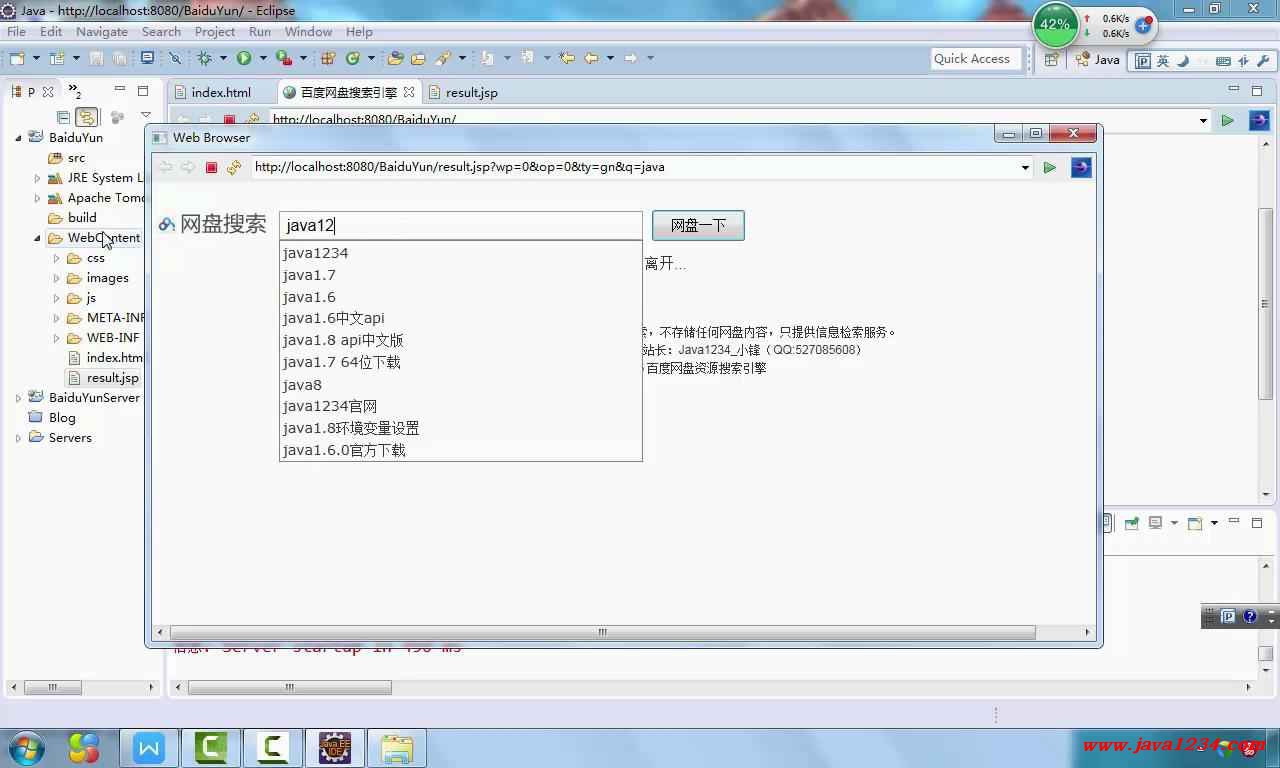Open Package Explorer view menu triangle
The height and width of the screenshot is (768, 1280).
tap(146, 116)
